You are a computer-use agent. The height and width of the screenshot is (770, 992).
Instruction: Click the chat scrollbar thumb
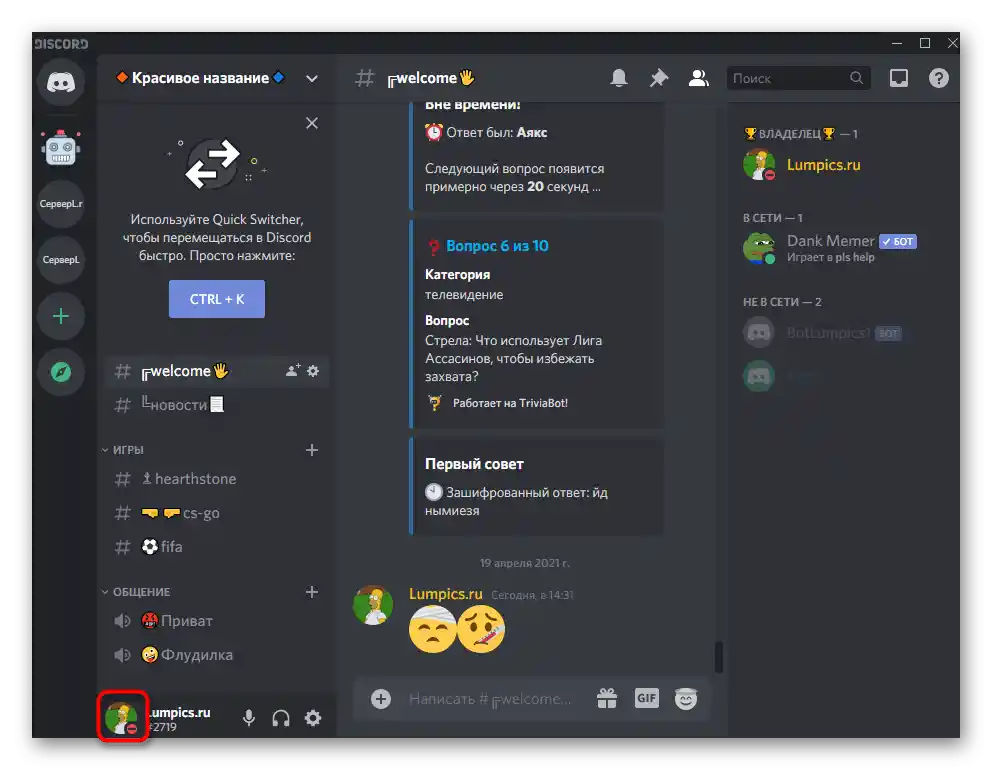pyautogui.click(x=719, y=657)
